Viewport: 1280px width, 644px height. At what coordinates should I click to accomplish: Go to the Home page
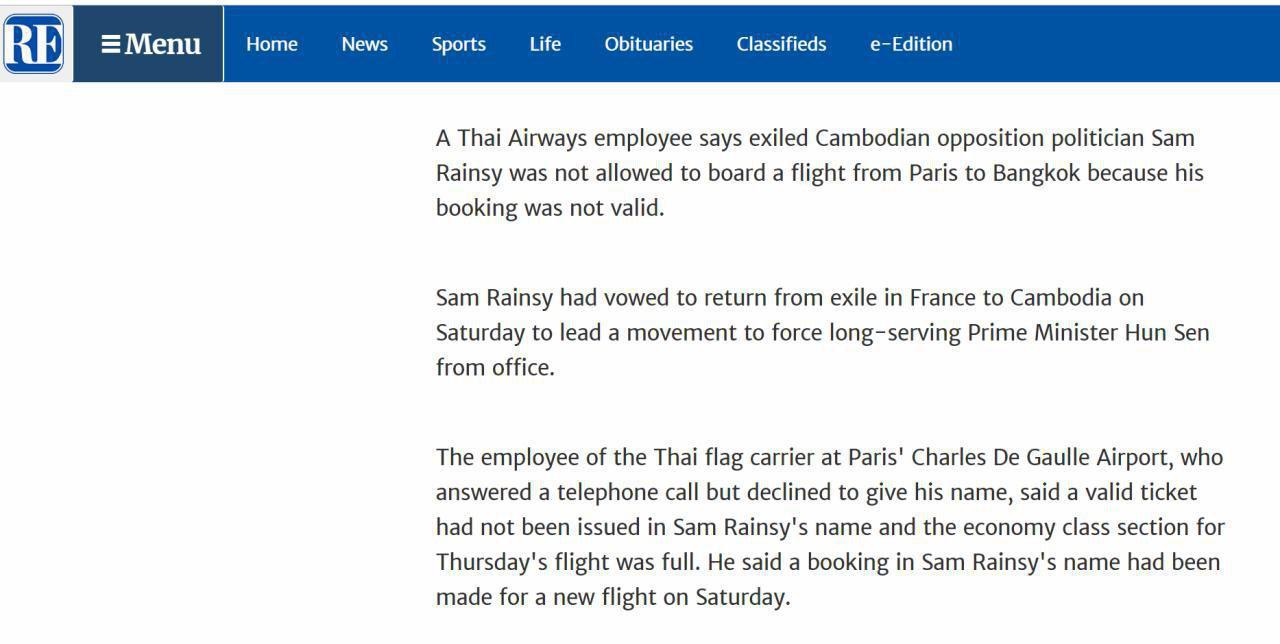(272, 44)
